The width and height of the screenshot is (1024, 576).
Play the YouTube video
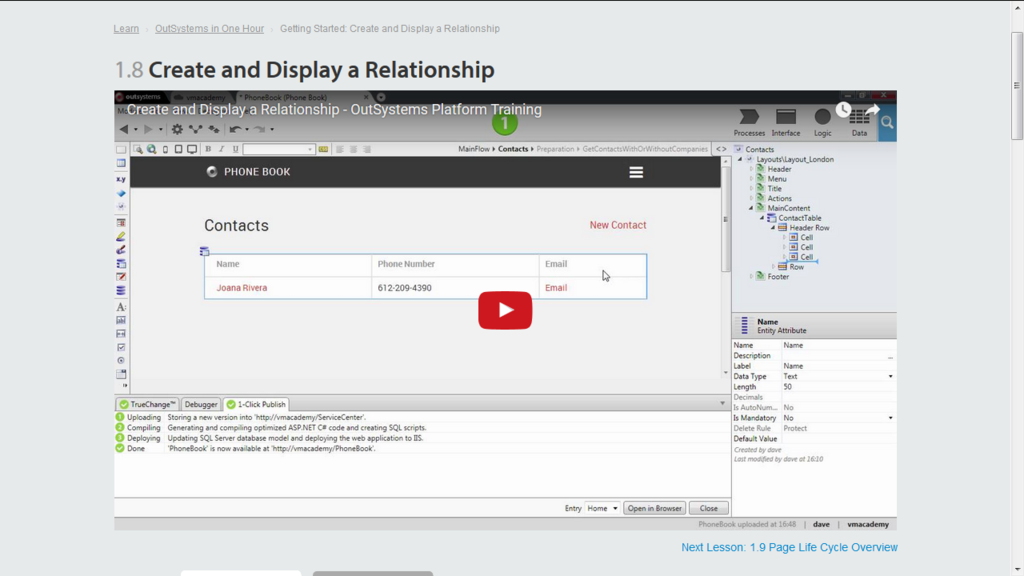[505, 310]
